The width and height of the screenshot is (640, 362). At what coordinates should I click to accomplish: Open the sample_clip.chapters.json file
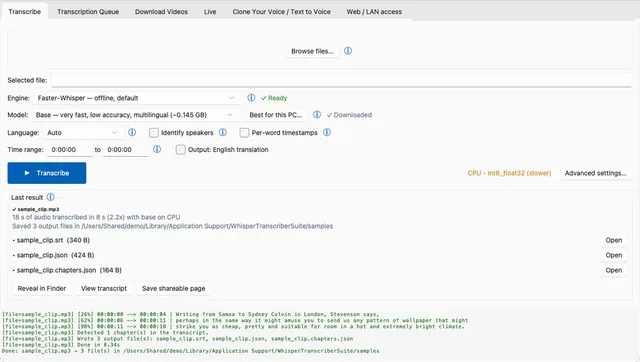click(x=613, y=270)
